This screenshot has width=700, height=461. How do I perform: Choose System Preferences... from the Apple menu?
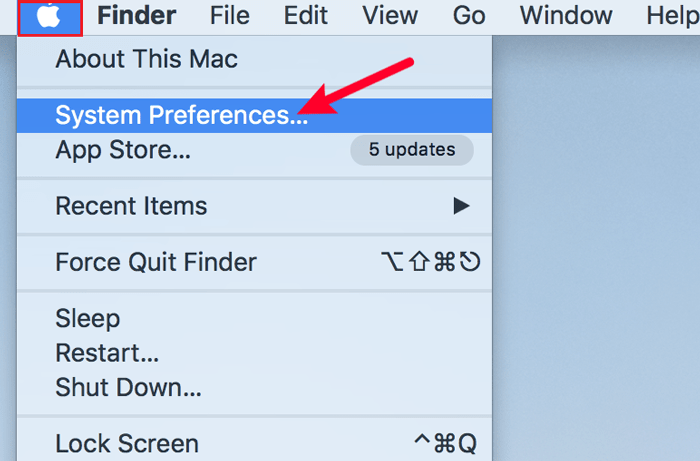(x=182, y=115)
